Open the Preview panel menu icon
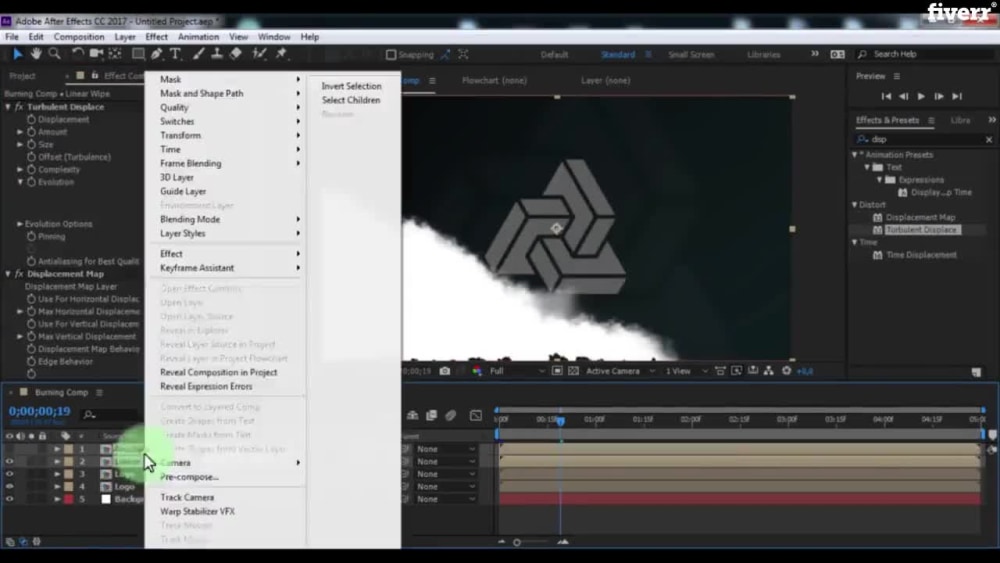This screenshot has width=1000, height=563. pos(897,77)
